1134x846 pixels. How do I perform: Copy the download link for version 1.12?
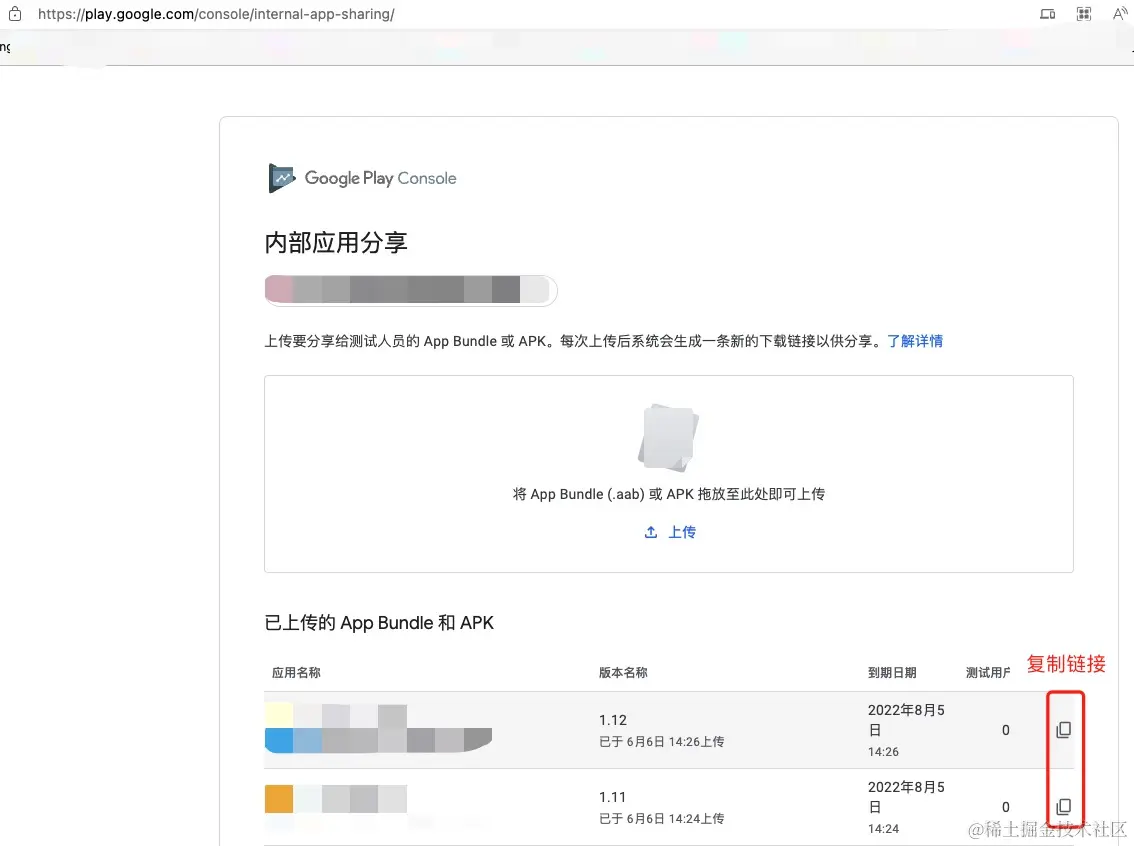pos(1064,729)
